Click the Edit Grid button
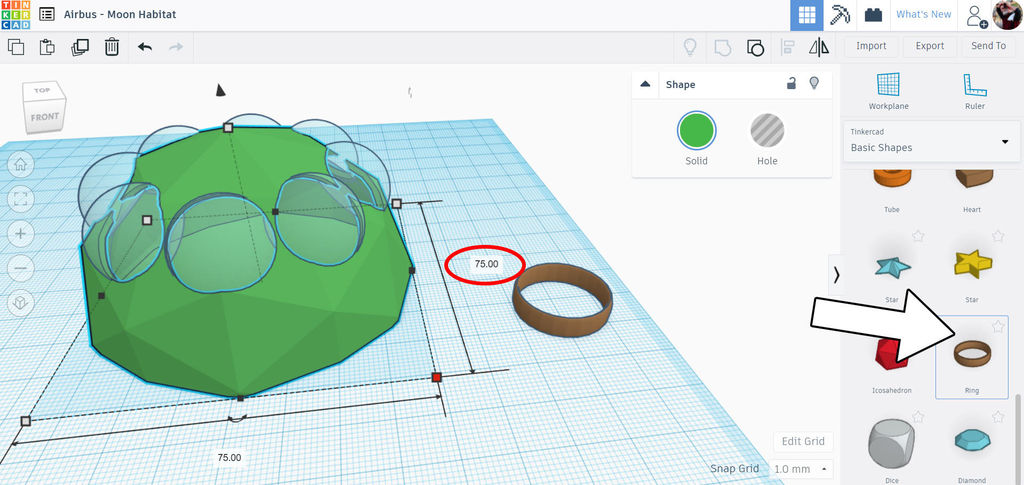Screen dimensions: 1024x485 coord(803,441)
